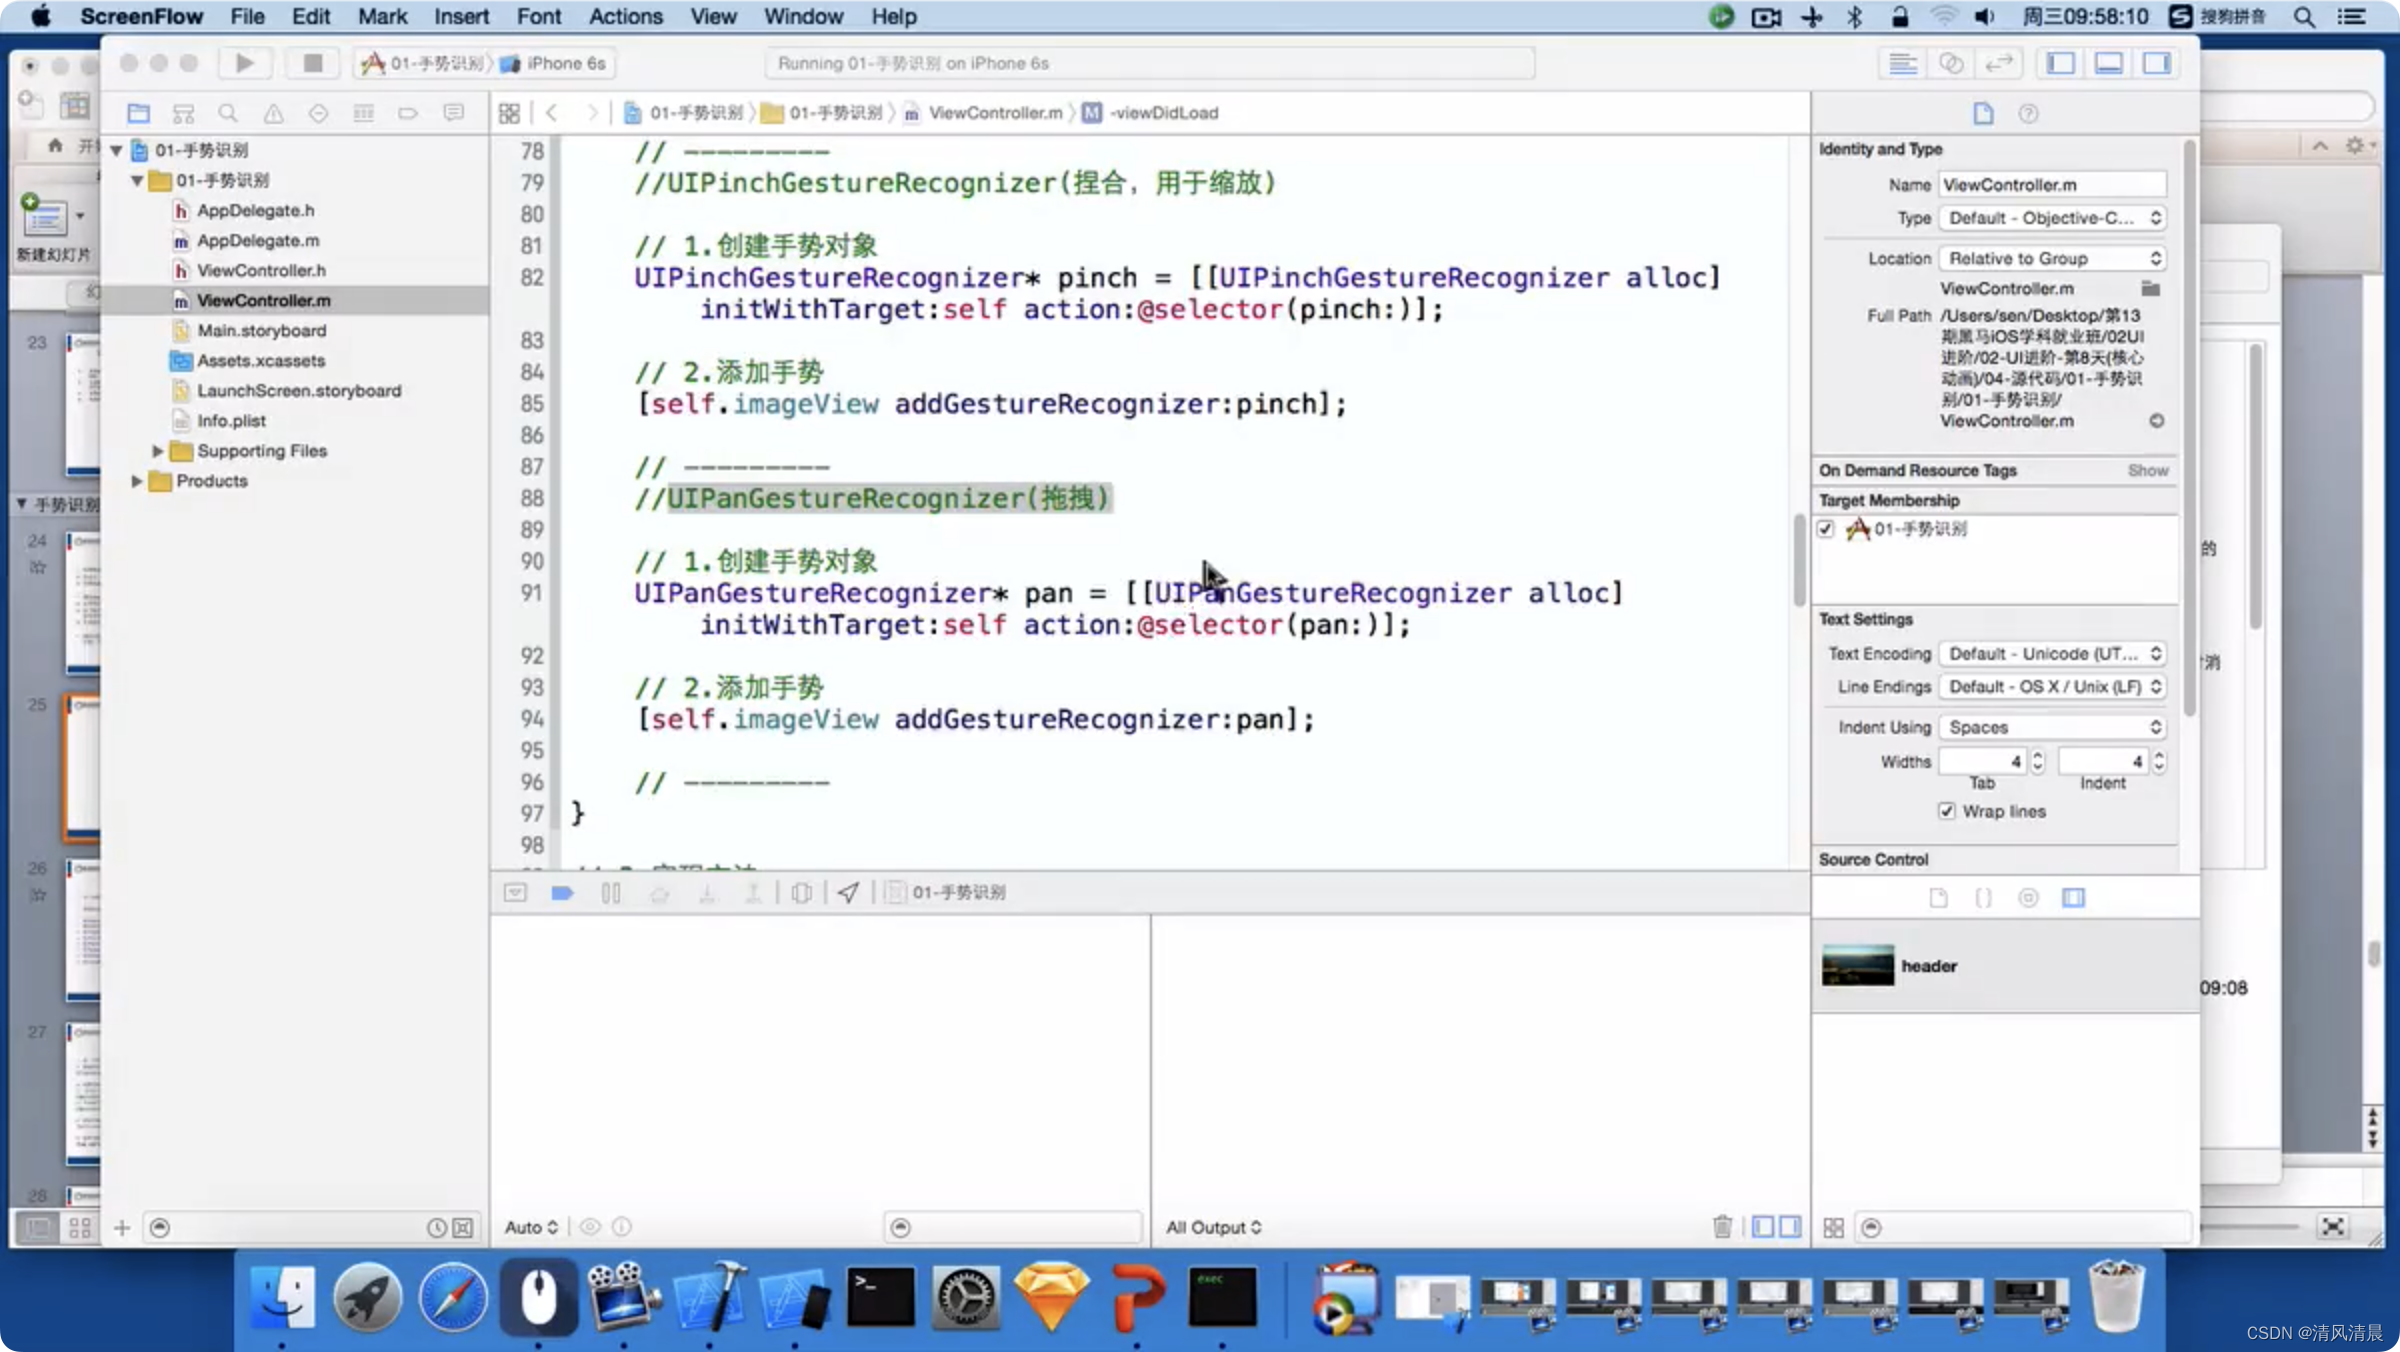Open the Line Endings dropdown

tap(2053, 687)
